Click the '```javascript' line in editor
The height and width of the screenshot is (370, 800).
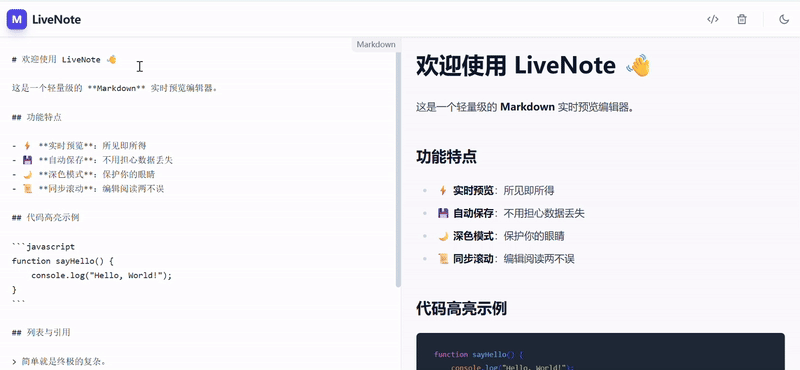point(43,246)
